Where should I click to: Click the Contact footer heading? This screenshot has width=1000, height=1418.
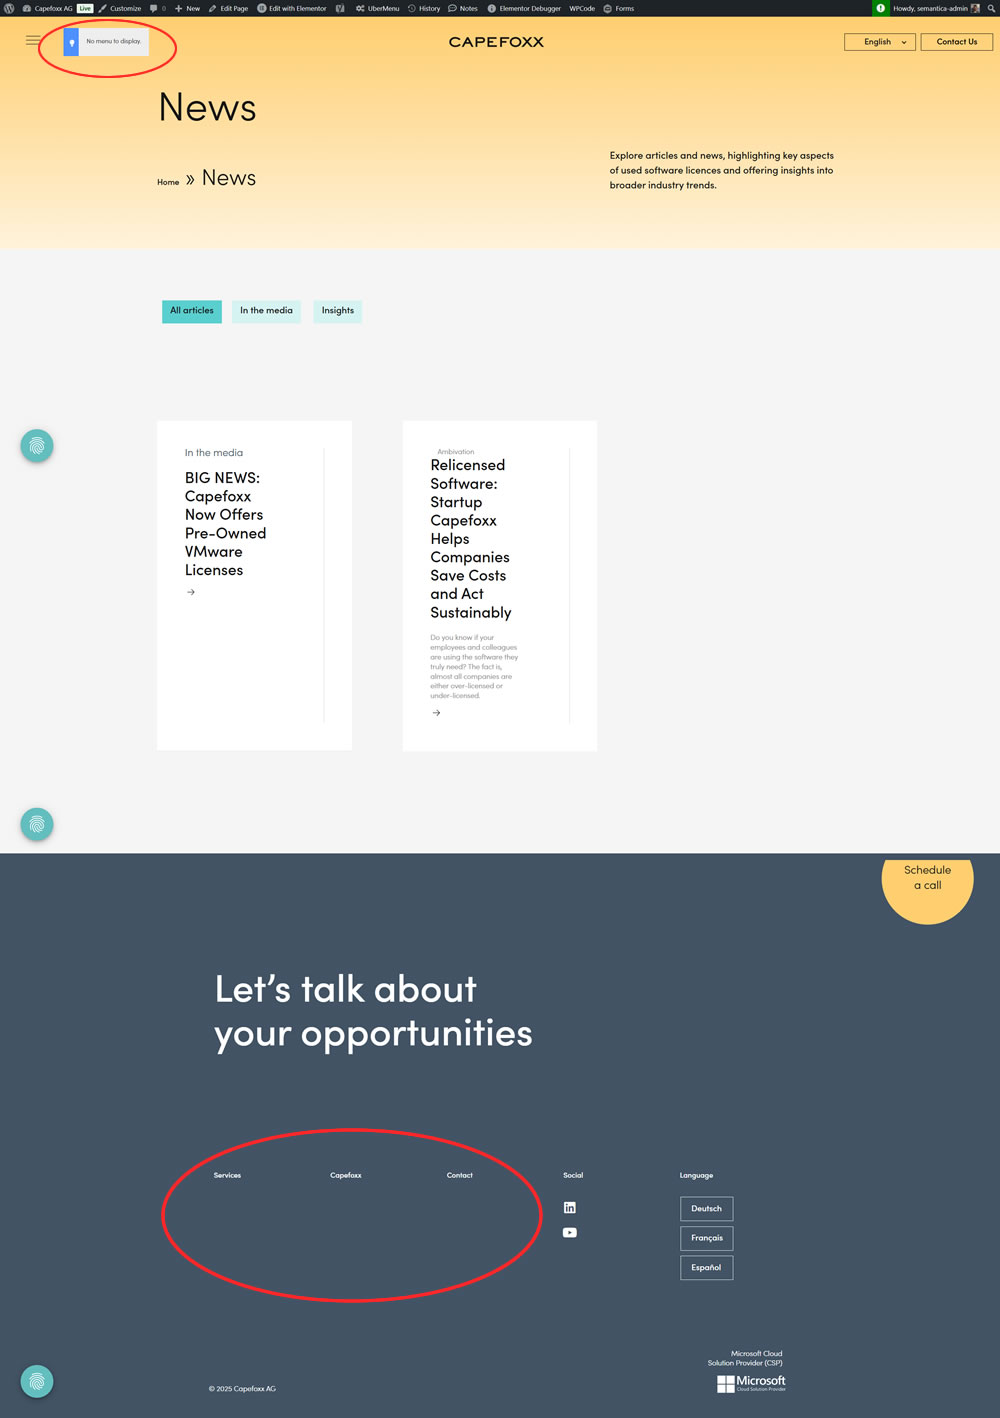point(460,1175)
